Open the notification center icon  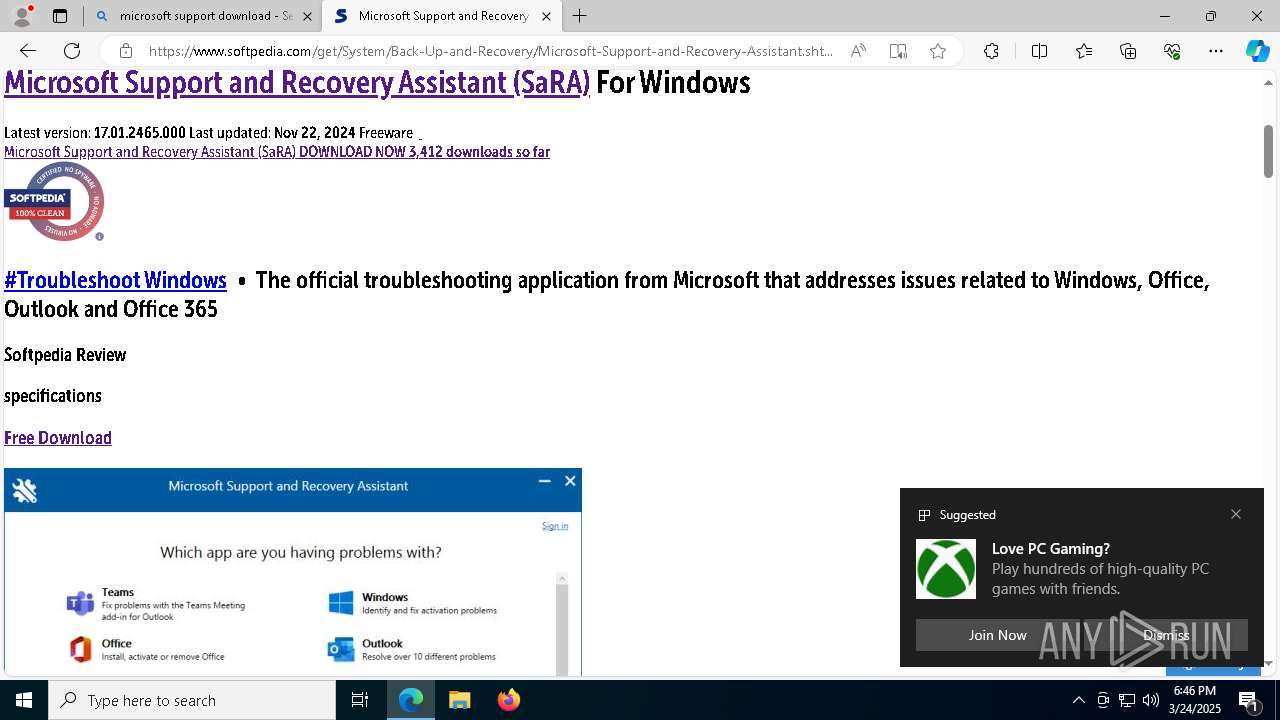pos(1249,700)
